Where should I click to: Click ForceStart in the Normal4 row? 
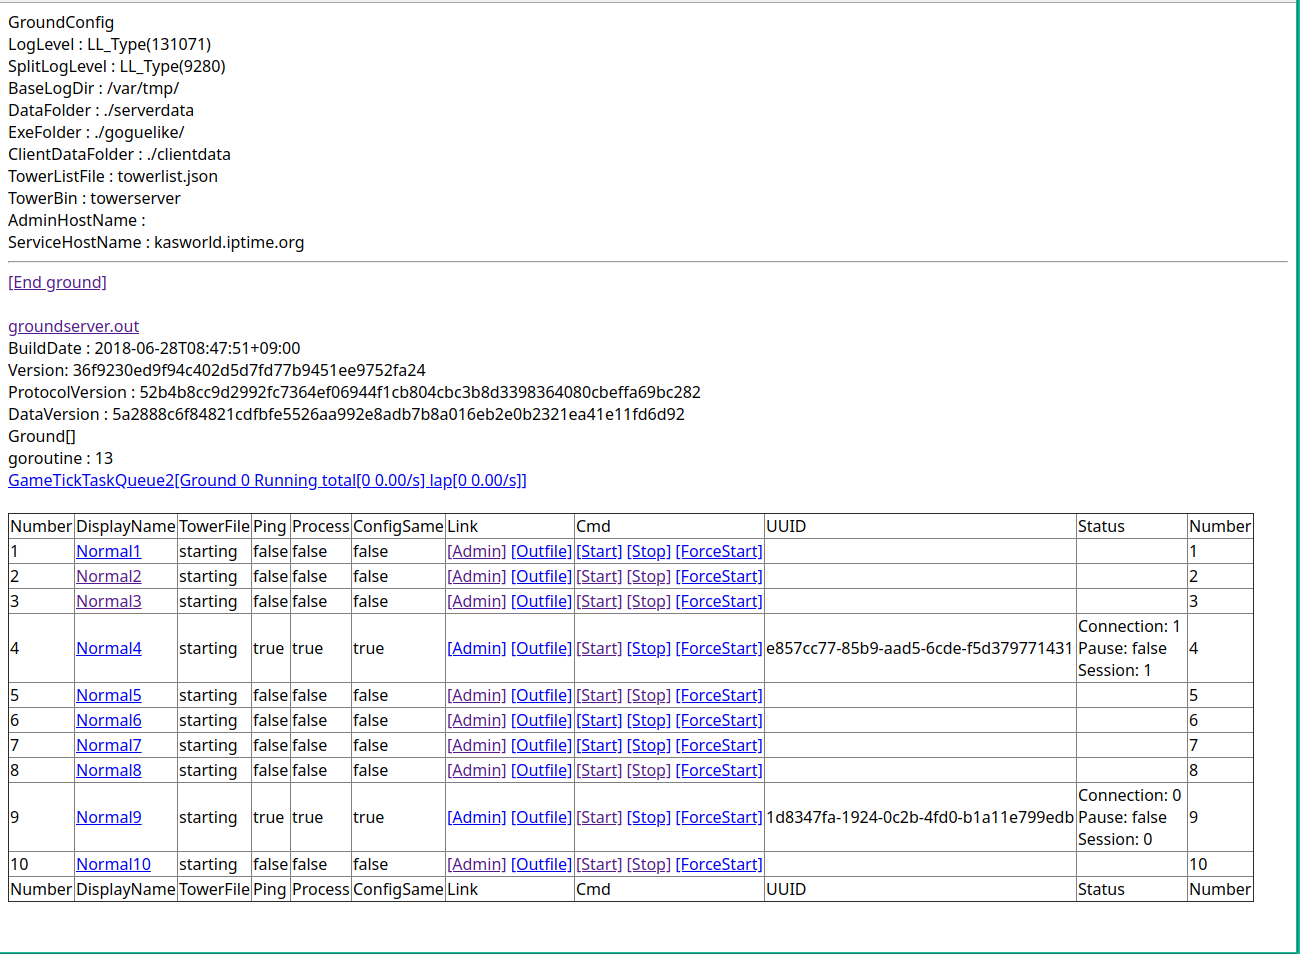[719, 648]
